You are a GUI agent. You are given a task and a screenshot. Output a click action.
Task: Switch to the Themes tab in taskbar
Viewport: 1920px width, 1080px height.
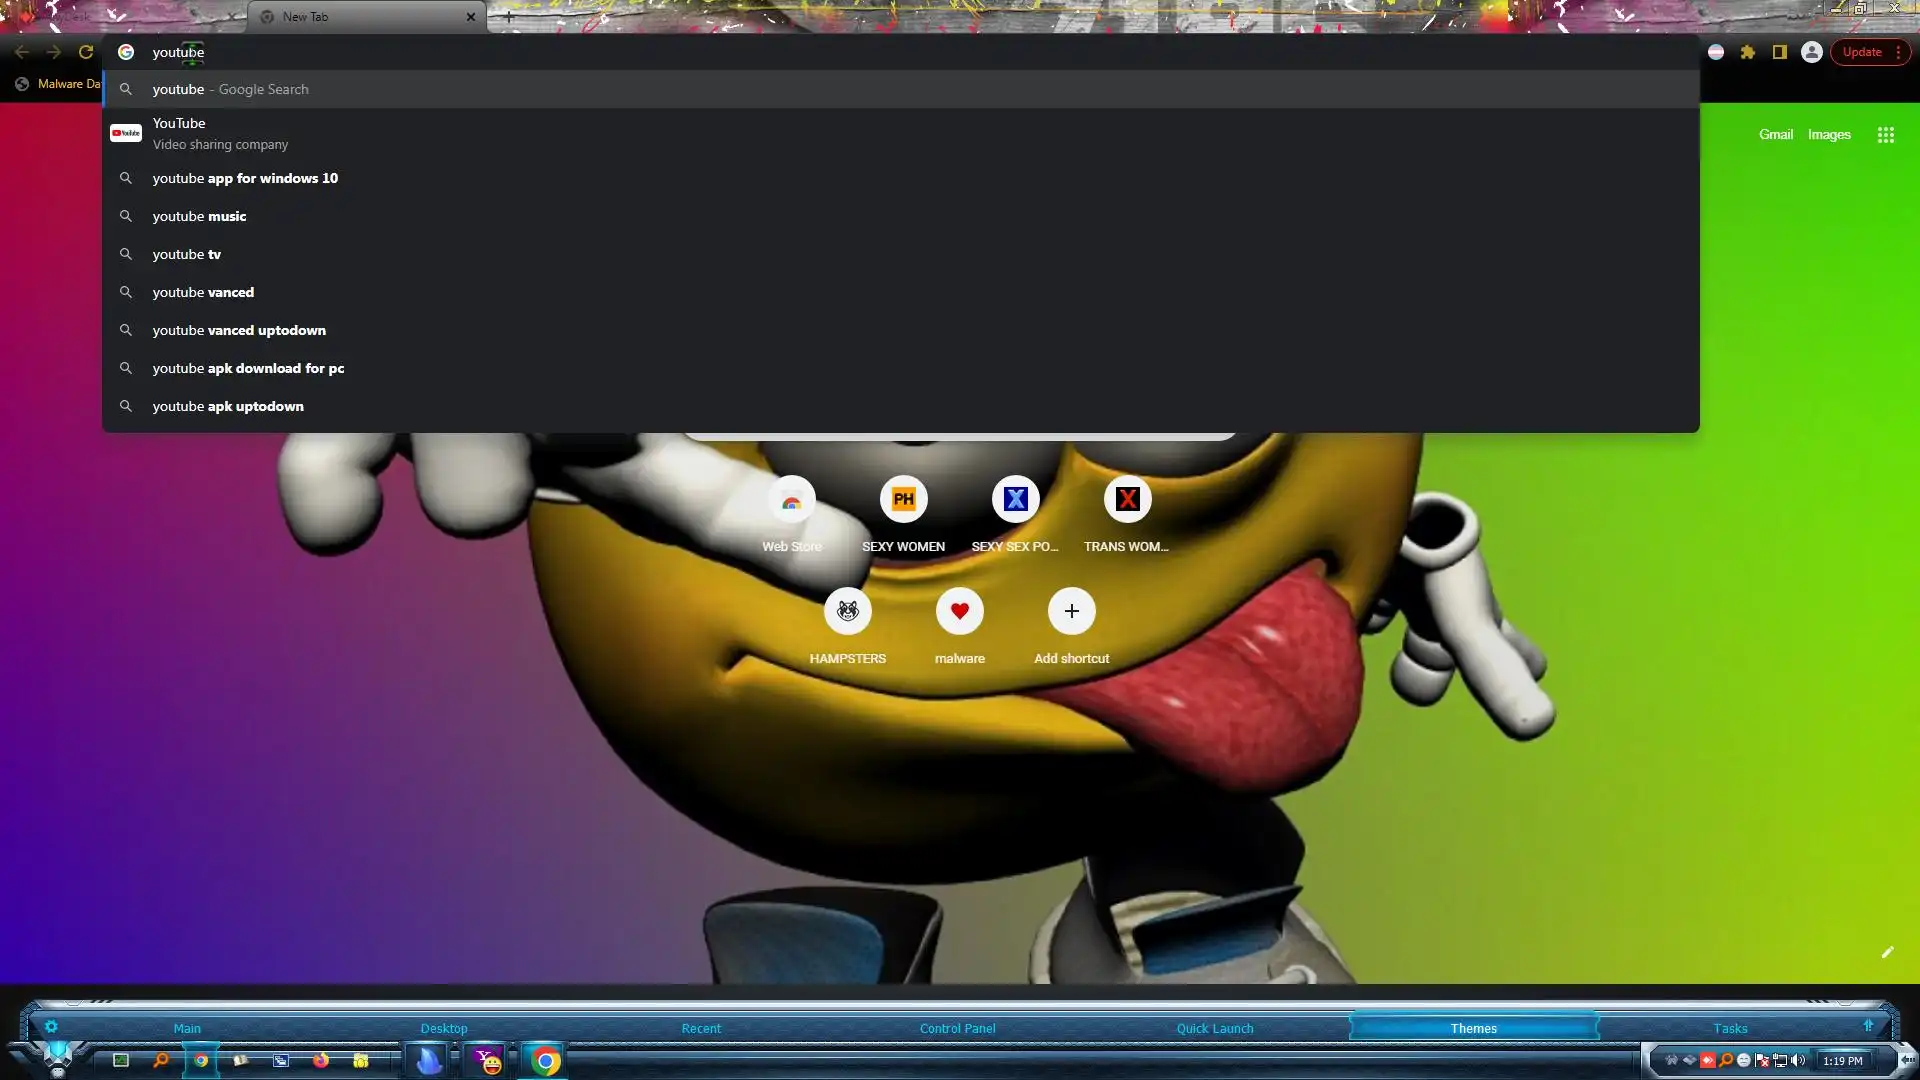1473,1028
